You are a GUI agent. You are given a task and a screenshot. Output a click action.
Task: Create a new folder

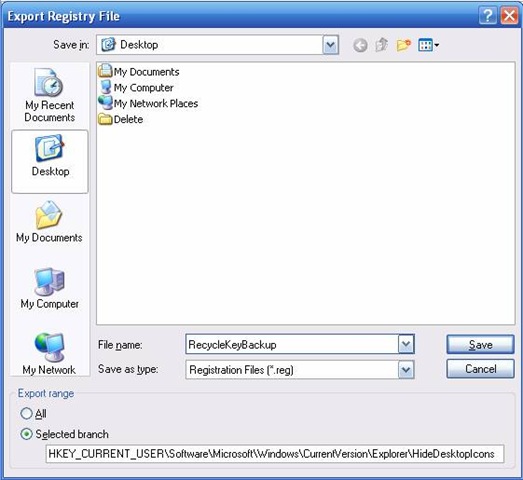403,45
